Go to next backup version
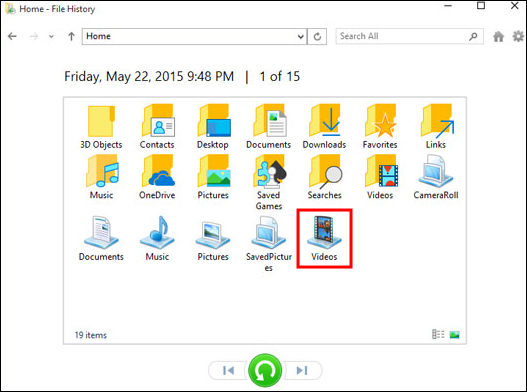The image size is (527, 392). pyautogui.click(x=302, y=370)
